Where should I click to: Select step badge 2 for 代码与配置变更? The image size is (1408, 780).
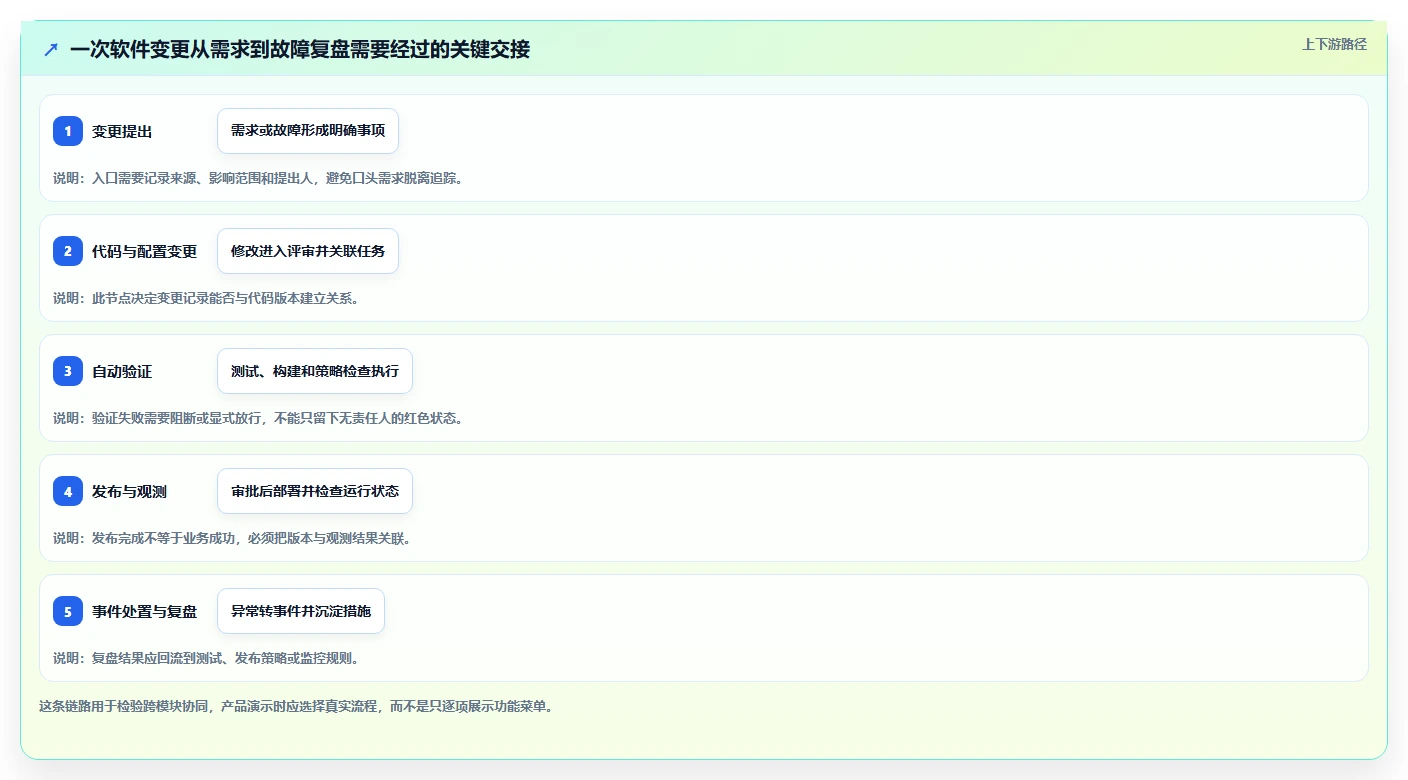point(68,251)
